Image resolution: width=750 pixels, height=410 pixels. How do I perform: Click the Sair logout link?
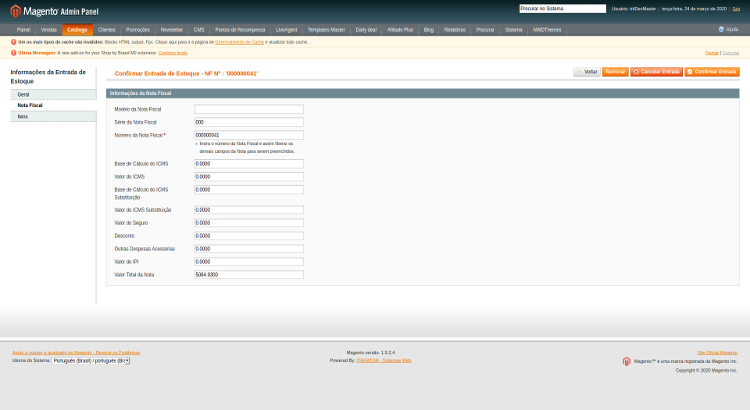[736, 9]
